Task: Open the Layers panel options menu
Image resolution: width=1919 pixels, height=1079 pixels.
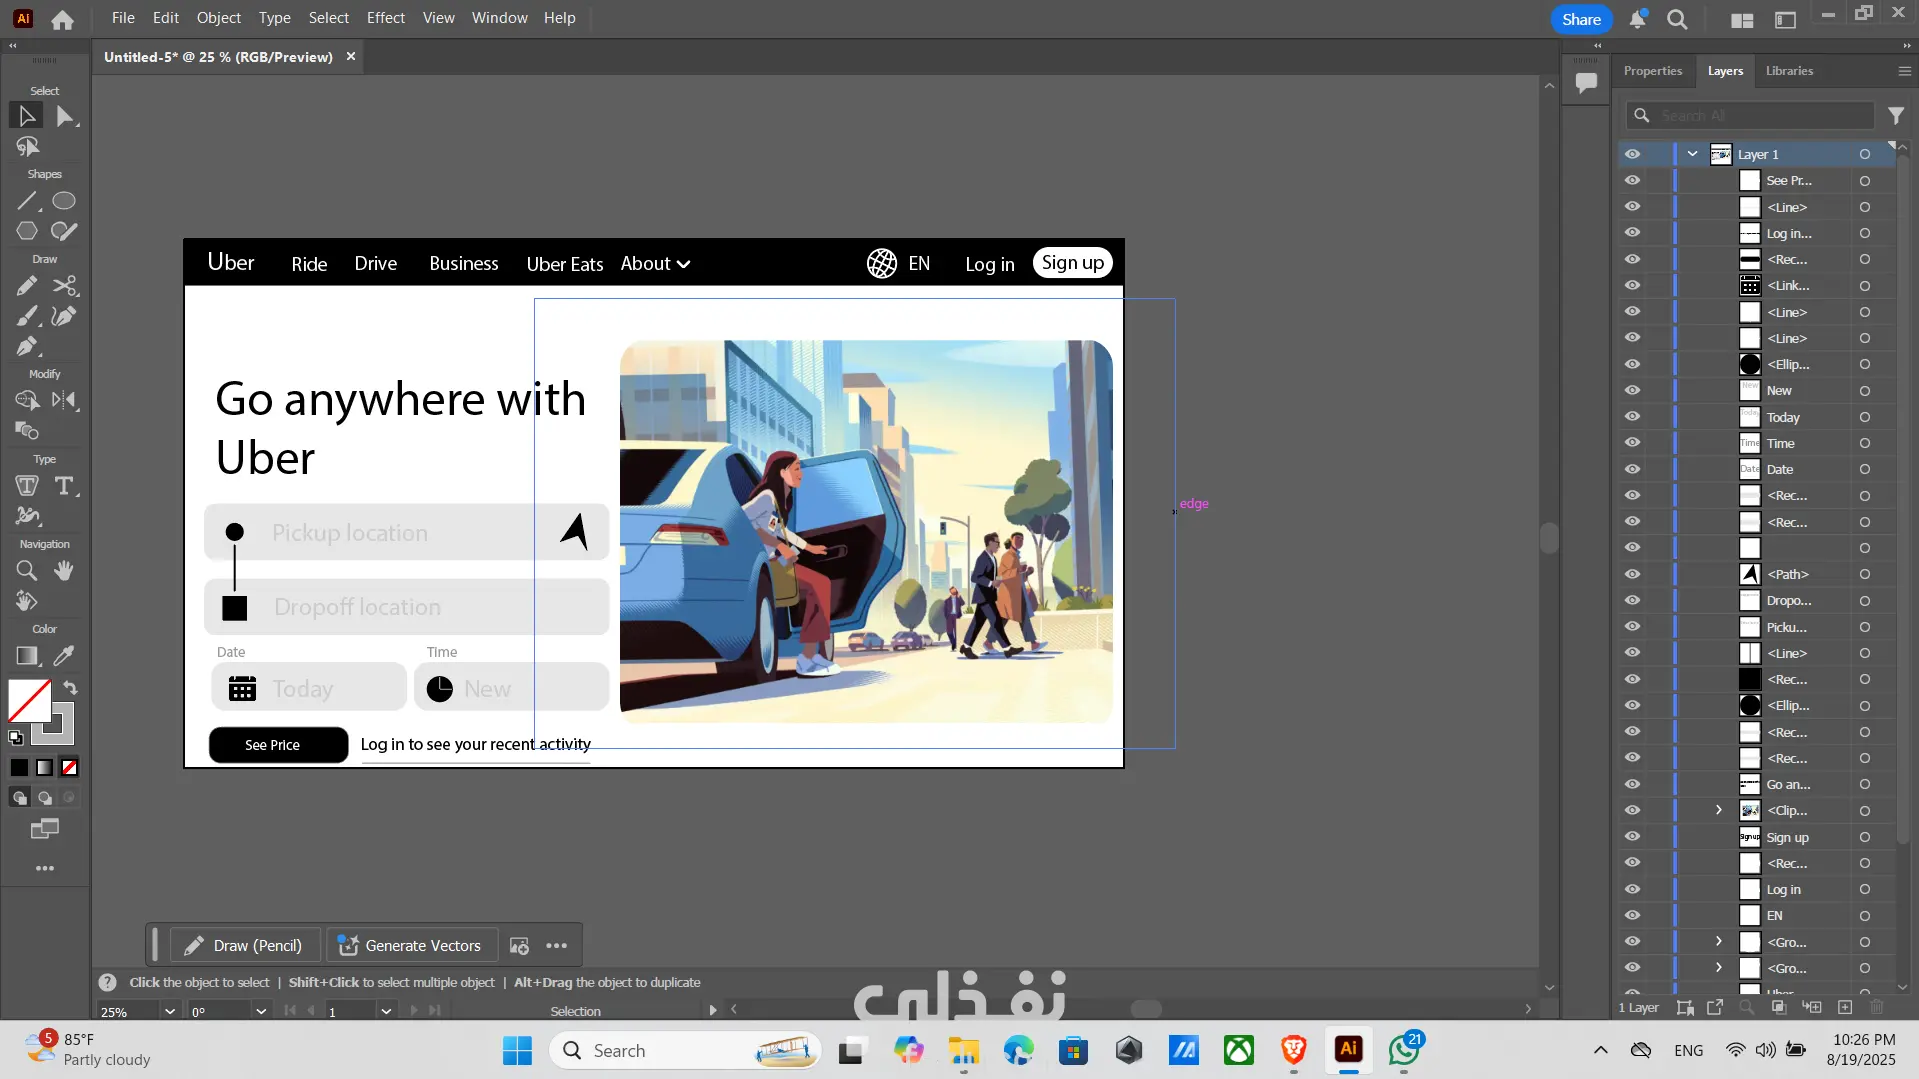Action: click(1904, 71)
